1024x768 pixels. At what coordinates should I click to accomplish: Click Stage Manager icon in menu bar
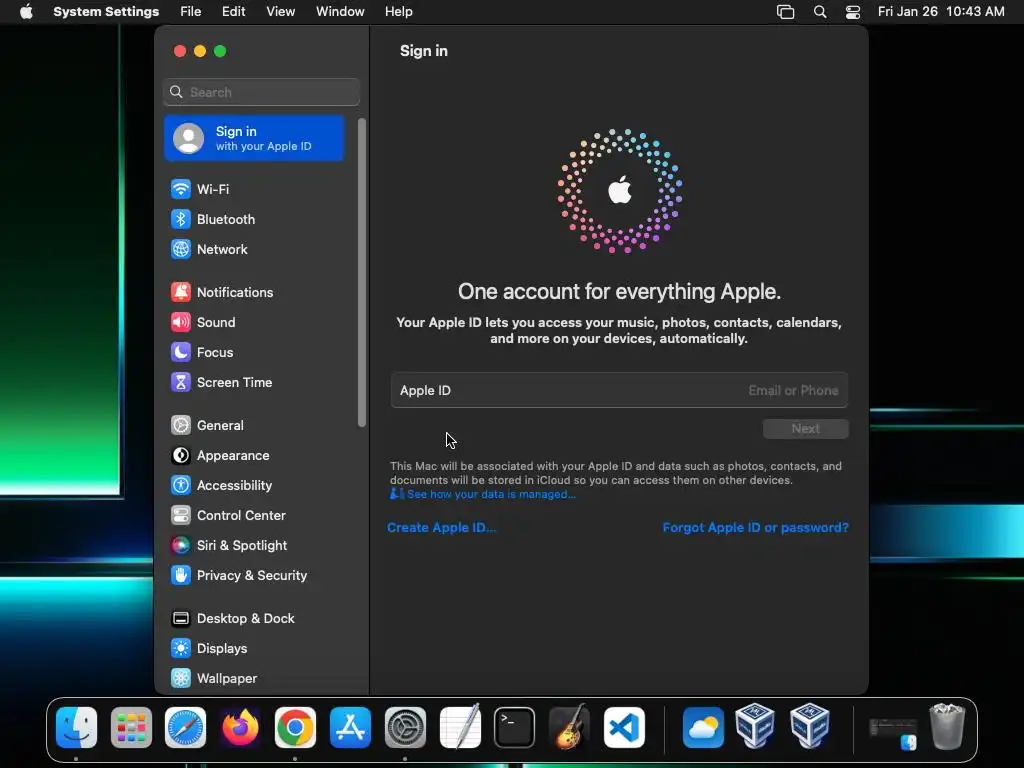[x=786, y=12]
